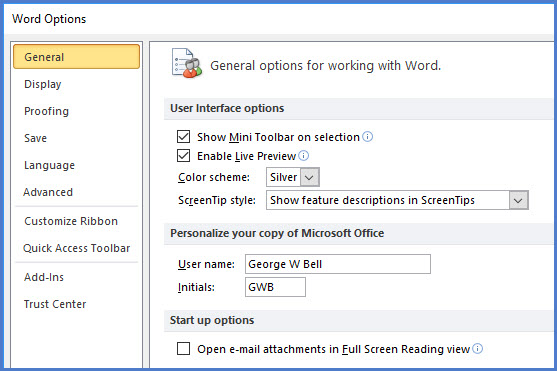Open the Display options category
This screenshot has height=371, width=557.
[x=43, y=84]
